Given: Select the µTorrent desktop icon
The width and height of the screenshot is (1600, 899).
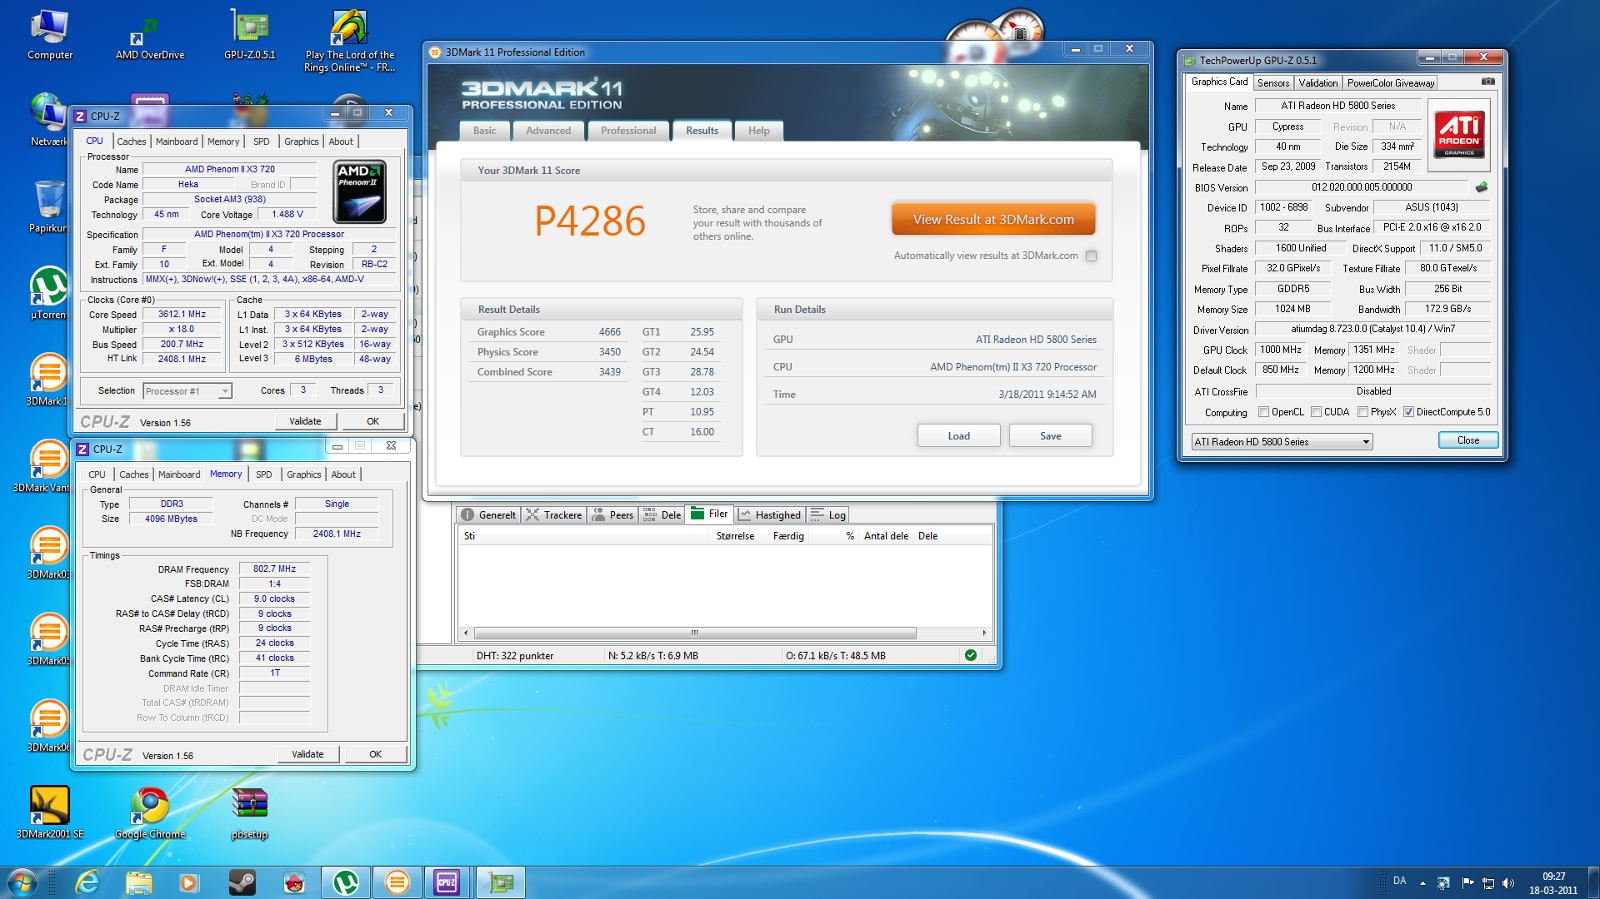Looking at the screenshot, I should click(x=48, y=293).
